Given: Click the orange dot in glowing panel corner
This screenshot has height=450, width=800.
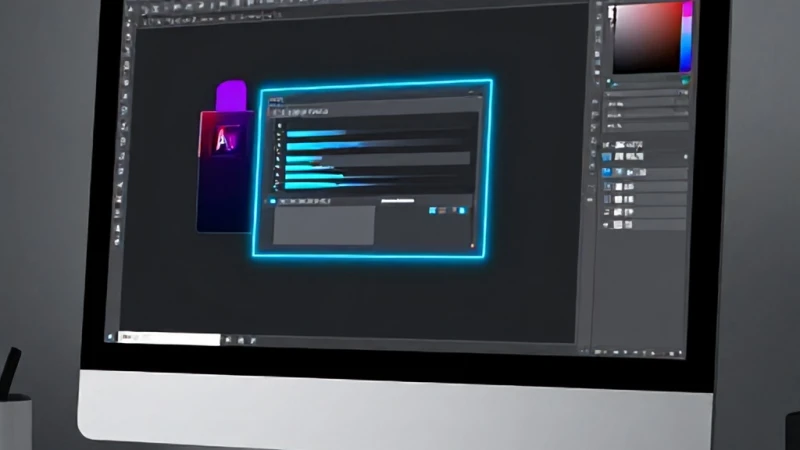Looking at the screenshot, I should point(472,246).
